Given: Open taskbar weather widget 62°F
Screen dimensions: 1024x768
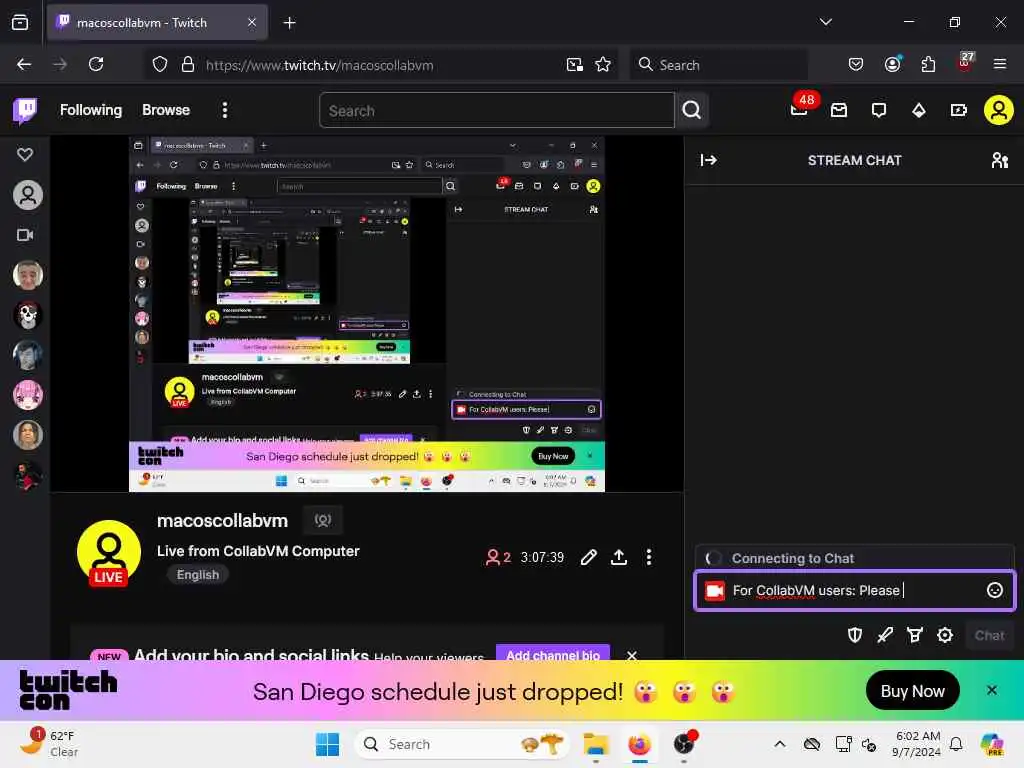Looking at the screenshot, I should coord(49,743).
